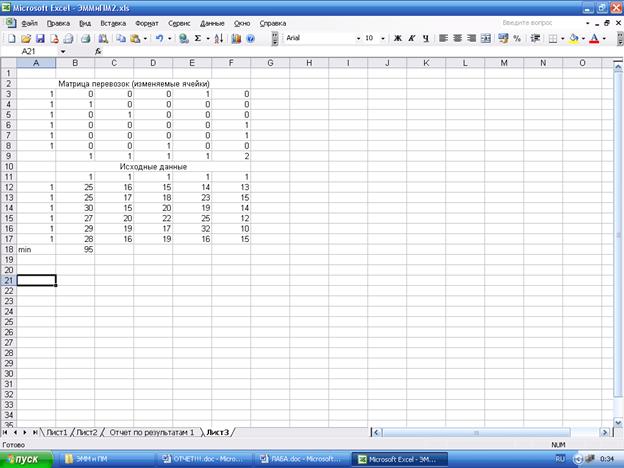
Task: Center the cell text
Action: tap(457, 38)
